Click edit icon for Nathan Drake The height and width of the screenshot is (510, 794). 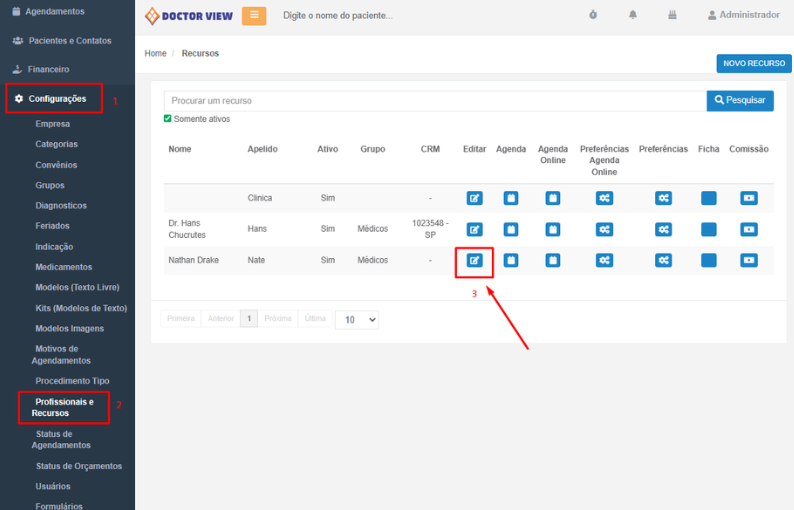tap(475, 261)
